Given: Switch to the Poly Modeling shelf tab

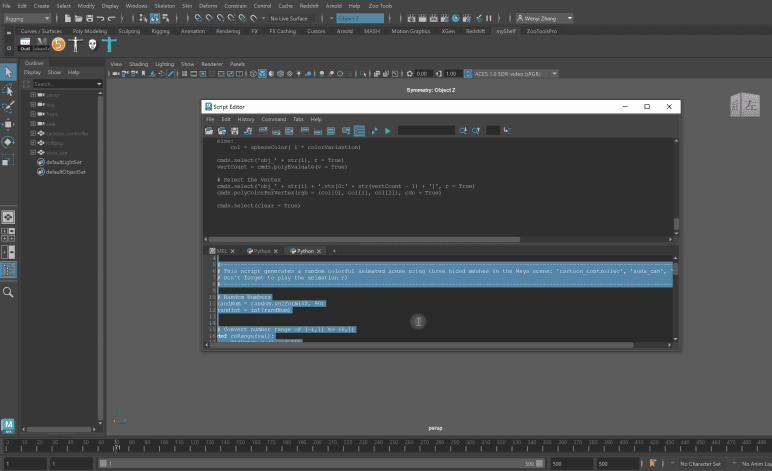Looking at the screenshot, I should (x=90, y=31).
